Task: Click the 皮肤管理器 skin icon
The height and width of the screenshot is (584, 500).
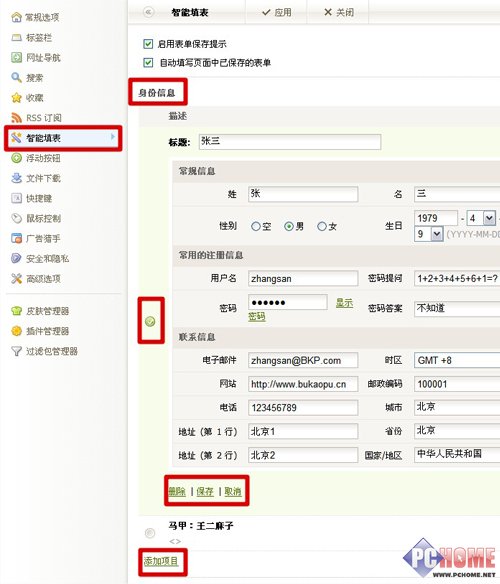Action: 16,311
